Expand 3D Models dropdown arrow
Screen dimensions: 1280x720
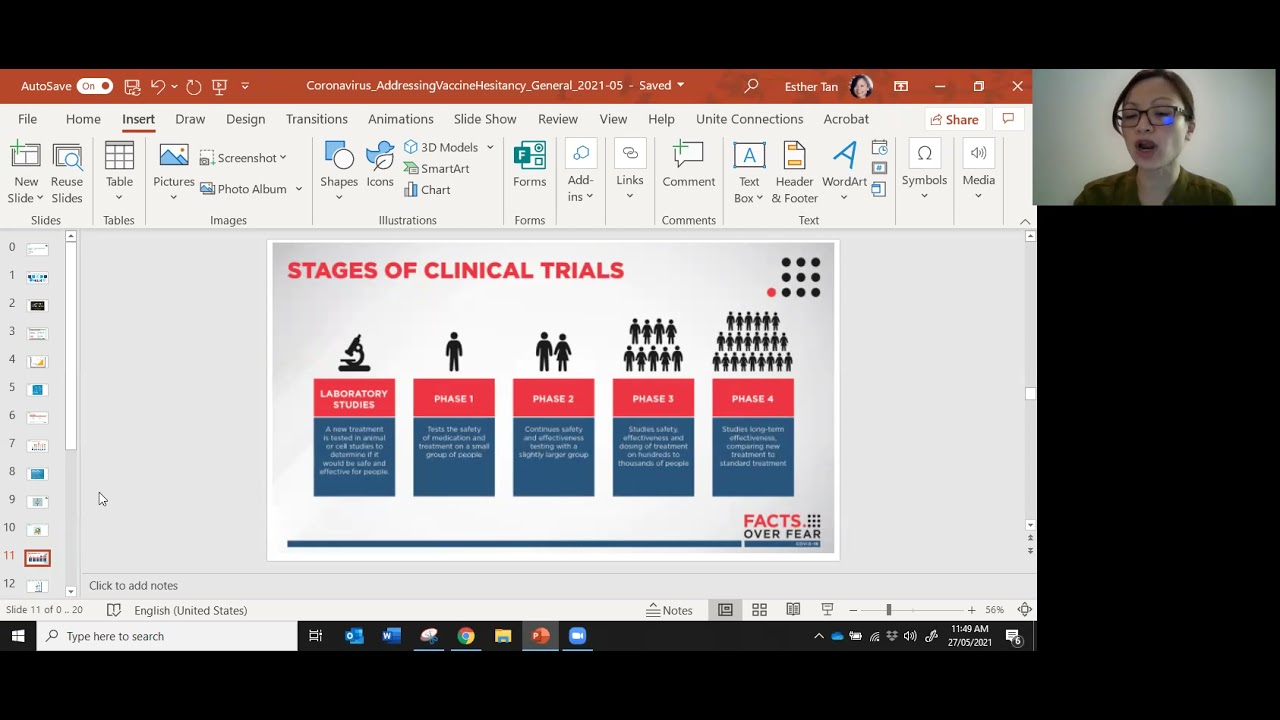pyautogui.click(x=490, y=147)
